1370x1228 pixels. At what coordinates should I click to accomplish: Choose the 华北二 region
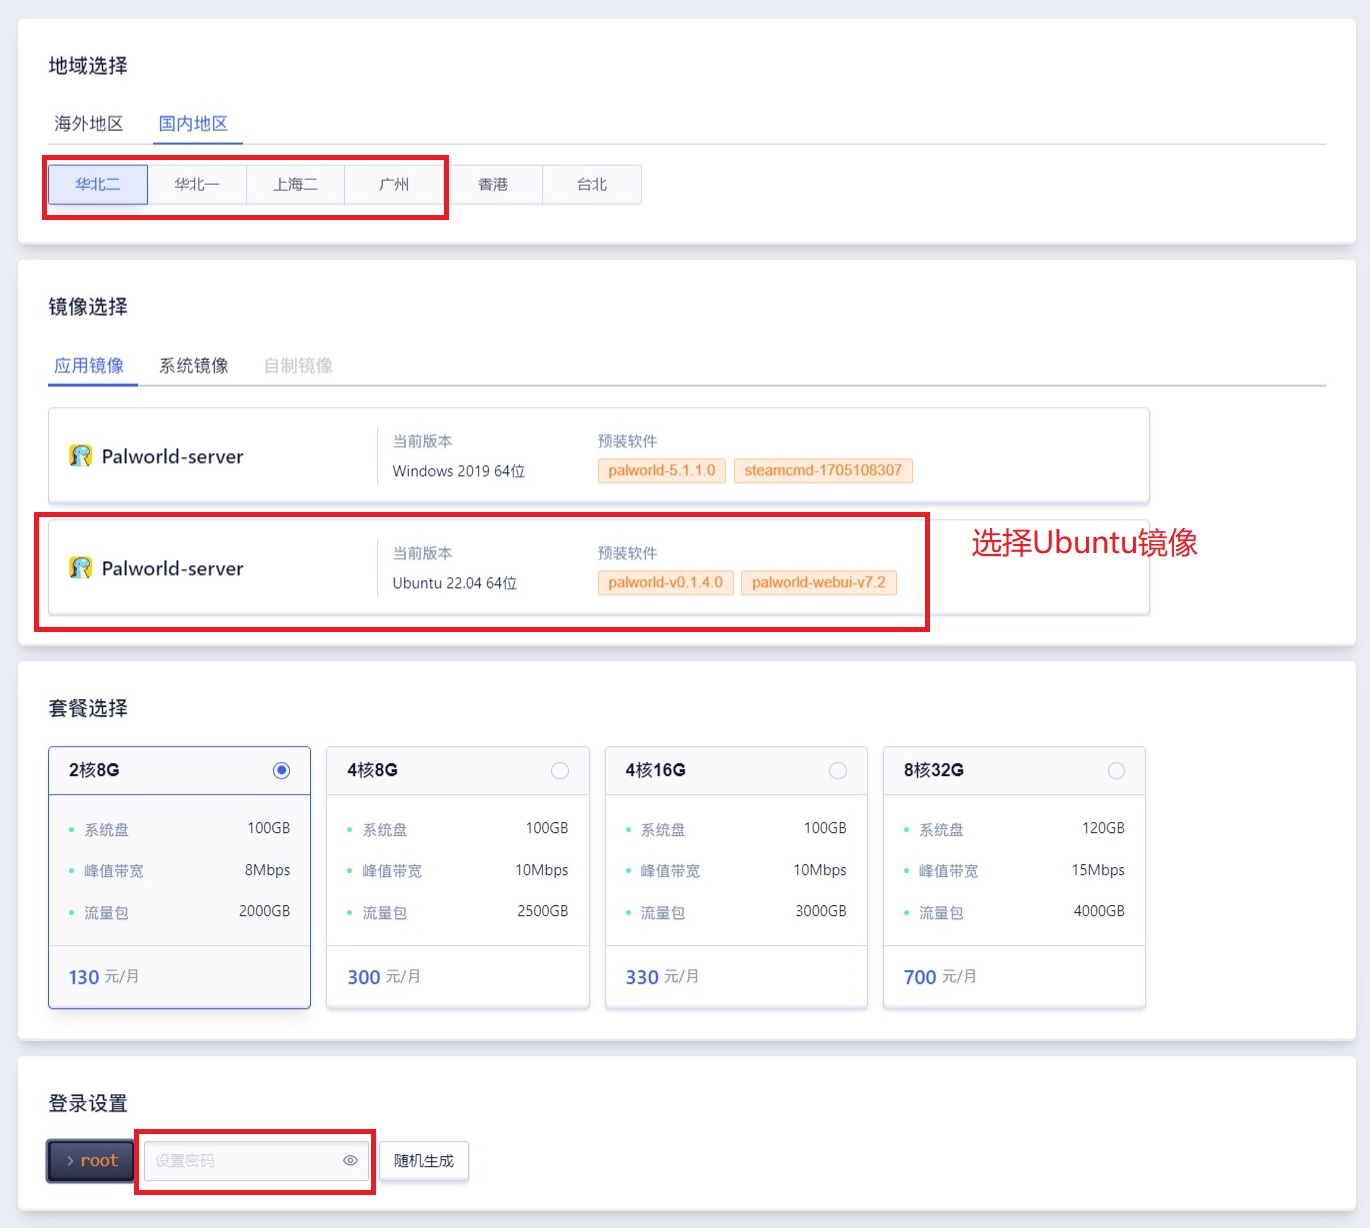click(x=98, y=185)
